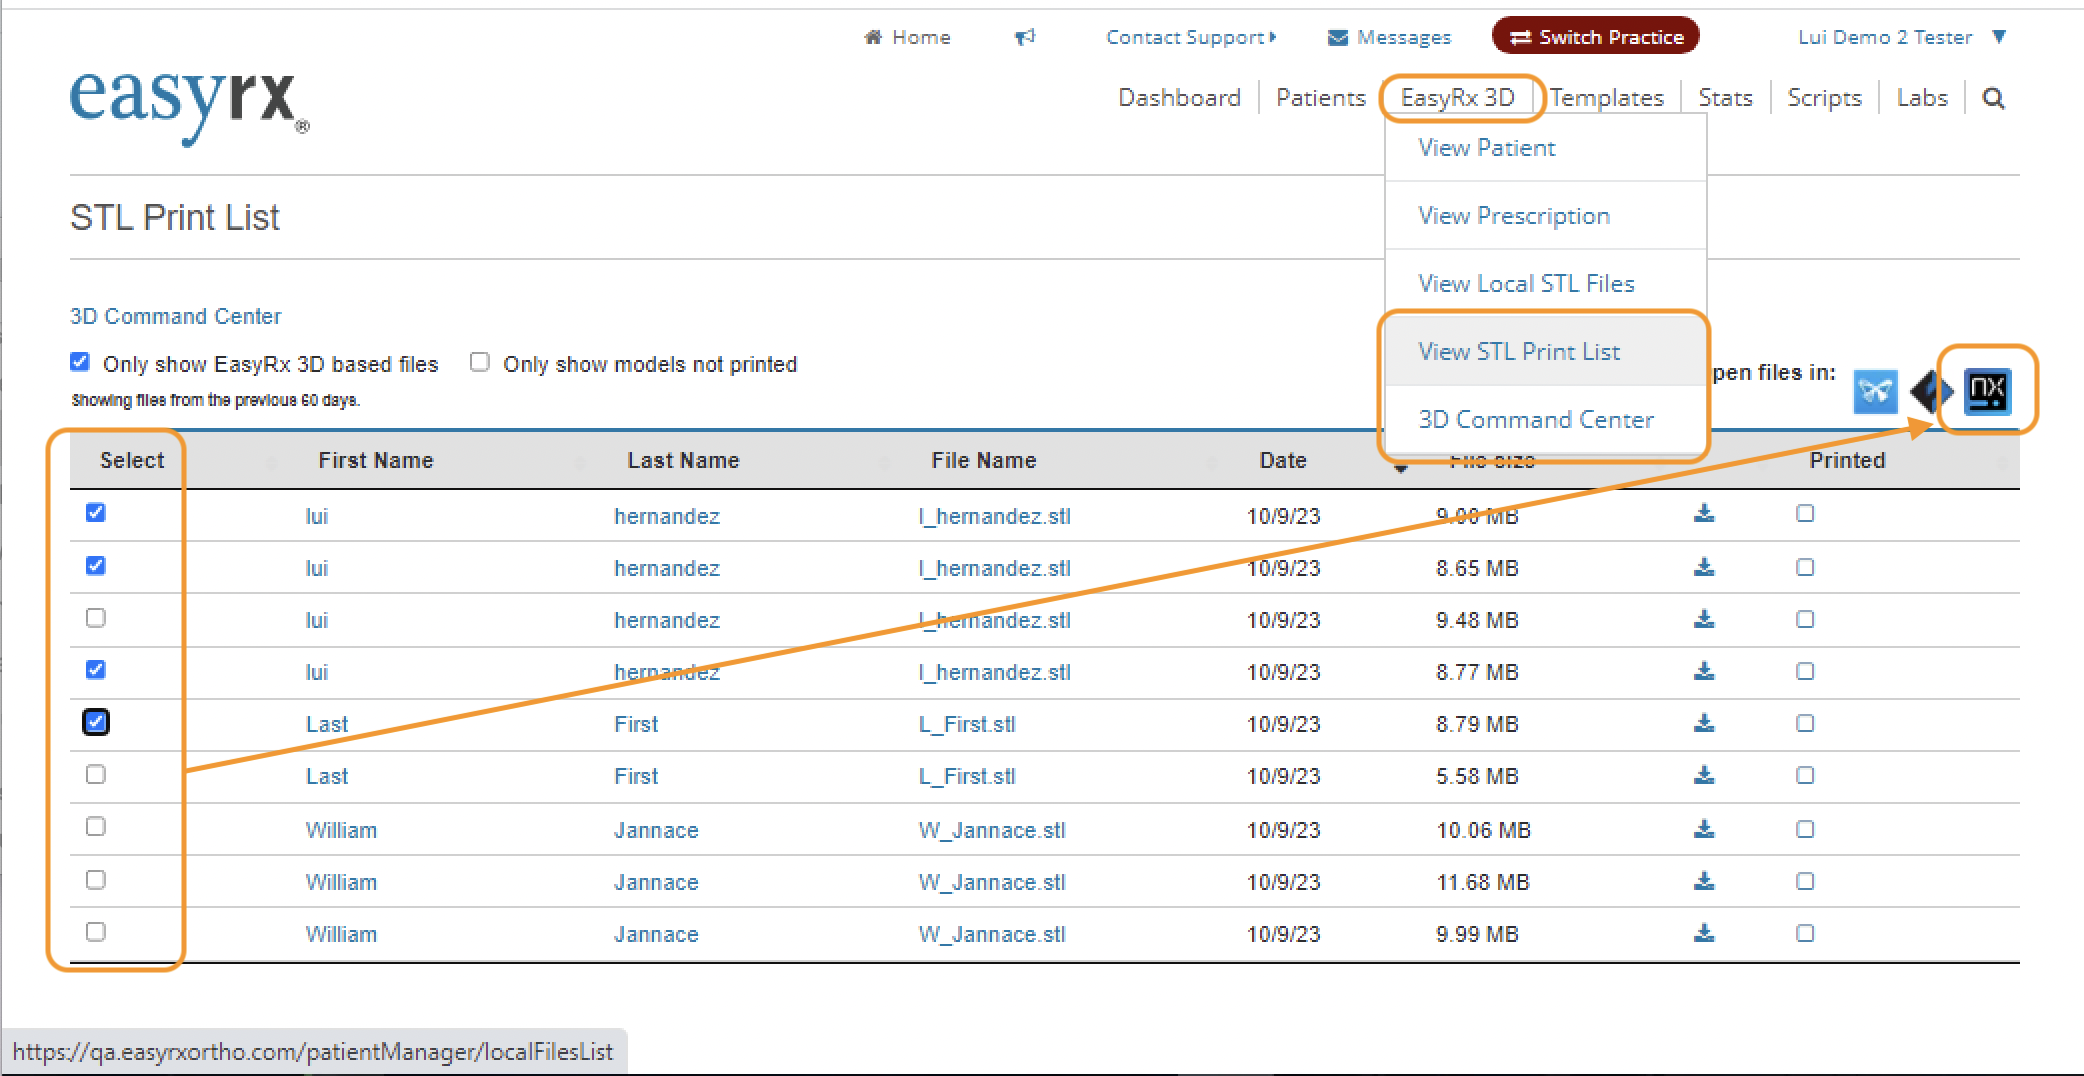This screenshot has height=1076, width=2084.
Task: Download the 10.06 MB W_Jannace.stl file
Action: pyautogui.click(x=1704, y=829)
